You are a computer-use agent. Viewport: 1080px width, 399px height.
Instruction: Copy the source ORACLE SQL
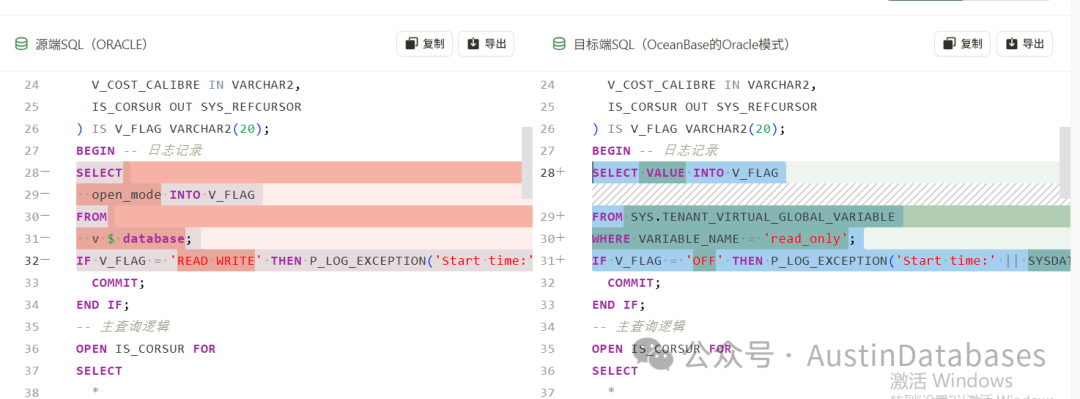click(x=424, y=43)
